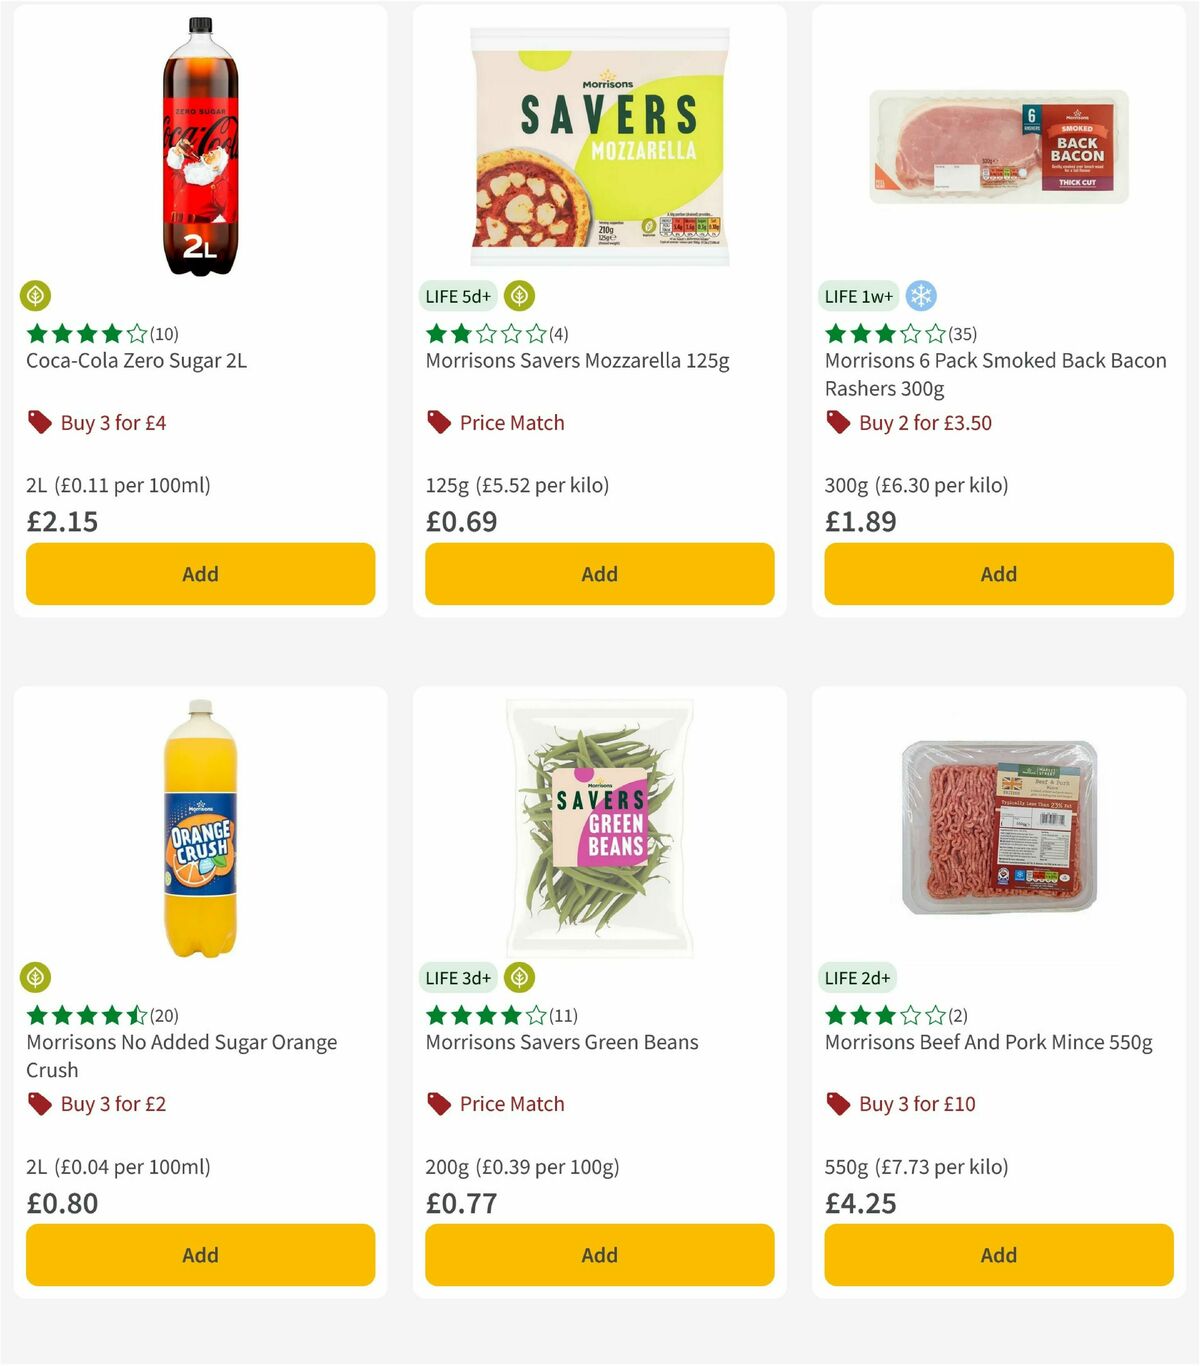The width and height of the screenshot is (1200, 1366).
Task: Click the LIFE 1w+ badge on the bacon
Action: (x=857, y=296)
